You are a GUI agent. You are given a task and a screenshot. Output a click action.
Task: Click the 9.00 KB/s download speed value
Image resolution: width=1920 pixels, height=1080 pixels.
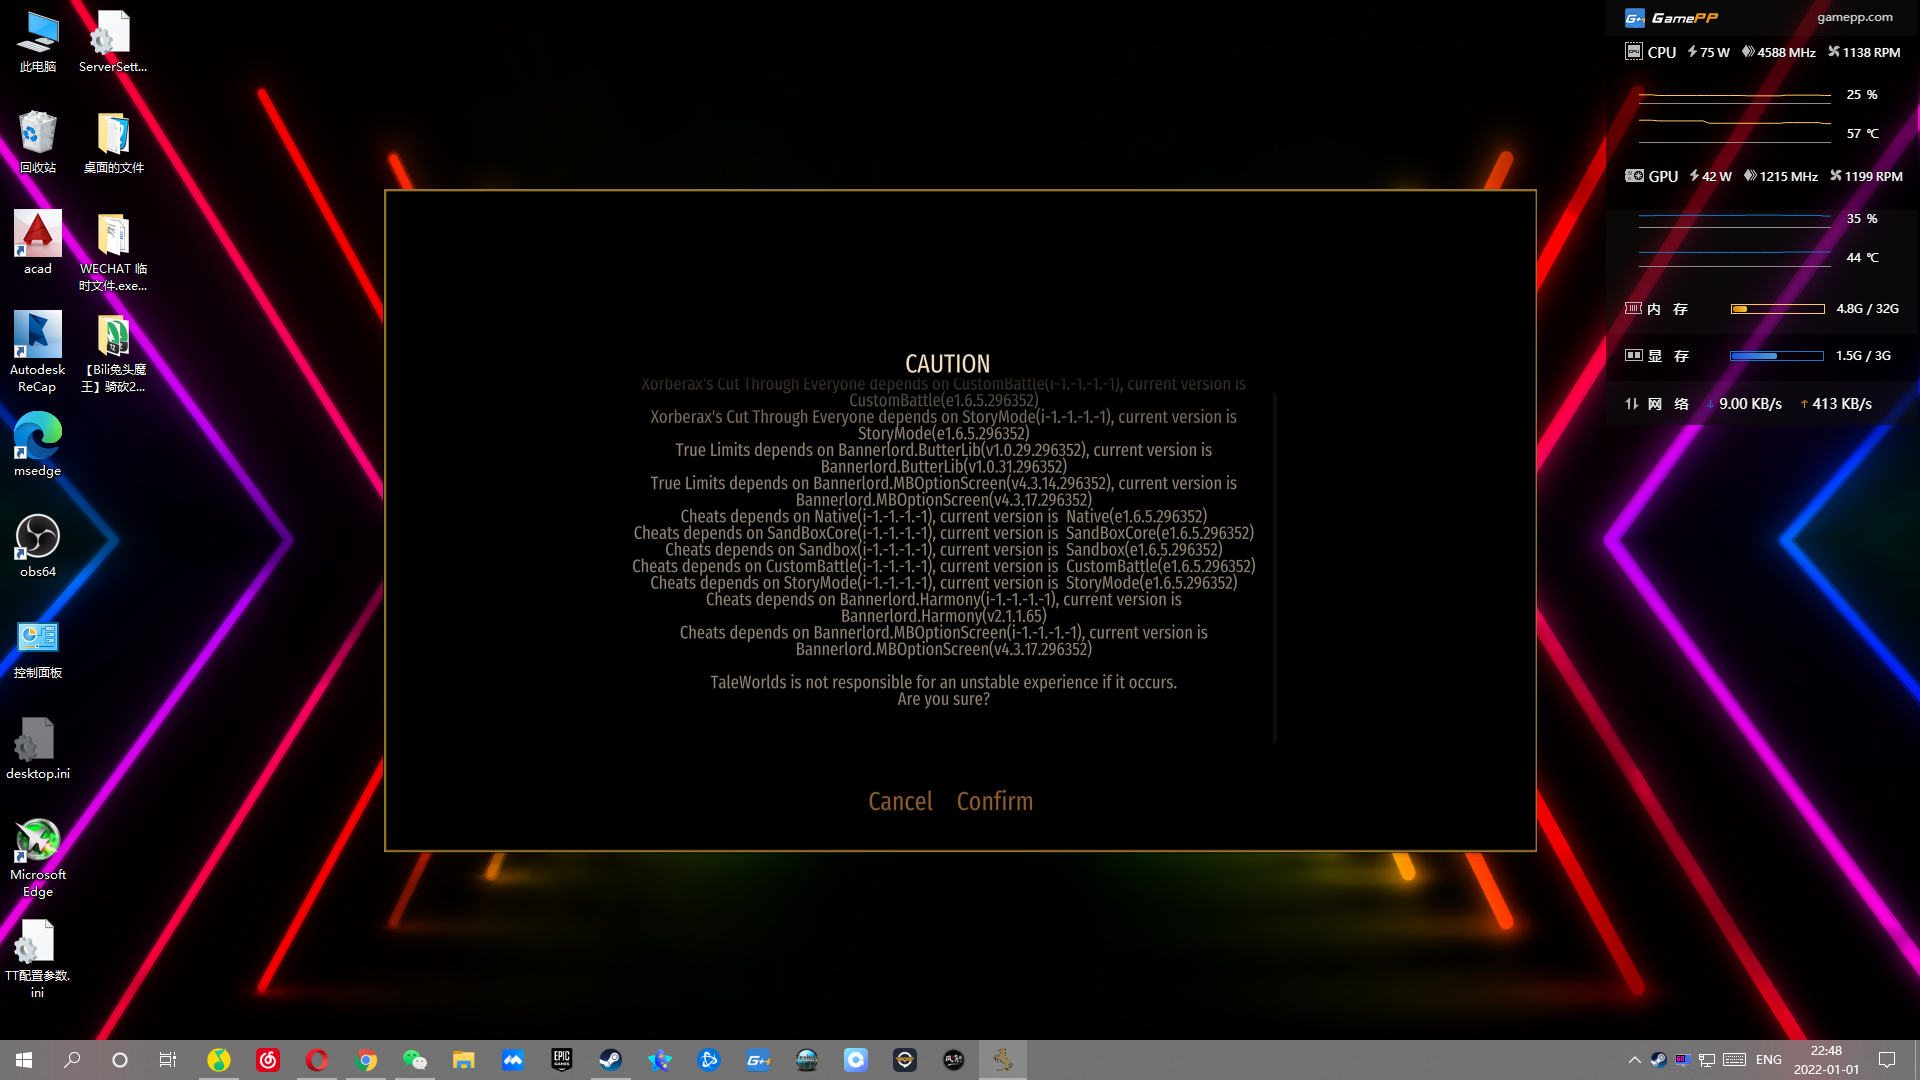1750,404
